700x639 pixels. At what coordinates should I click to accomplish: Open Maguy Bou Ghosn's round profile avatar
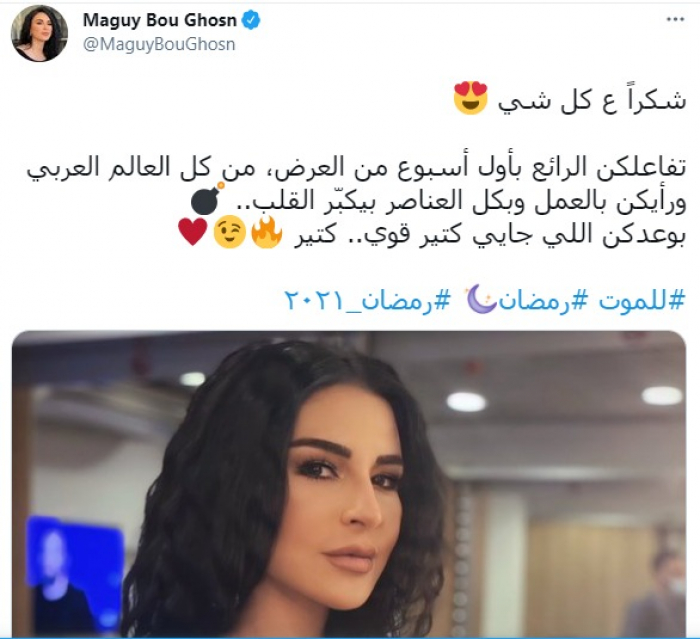click(x=39, y=33)
